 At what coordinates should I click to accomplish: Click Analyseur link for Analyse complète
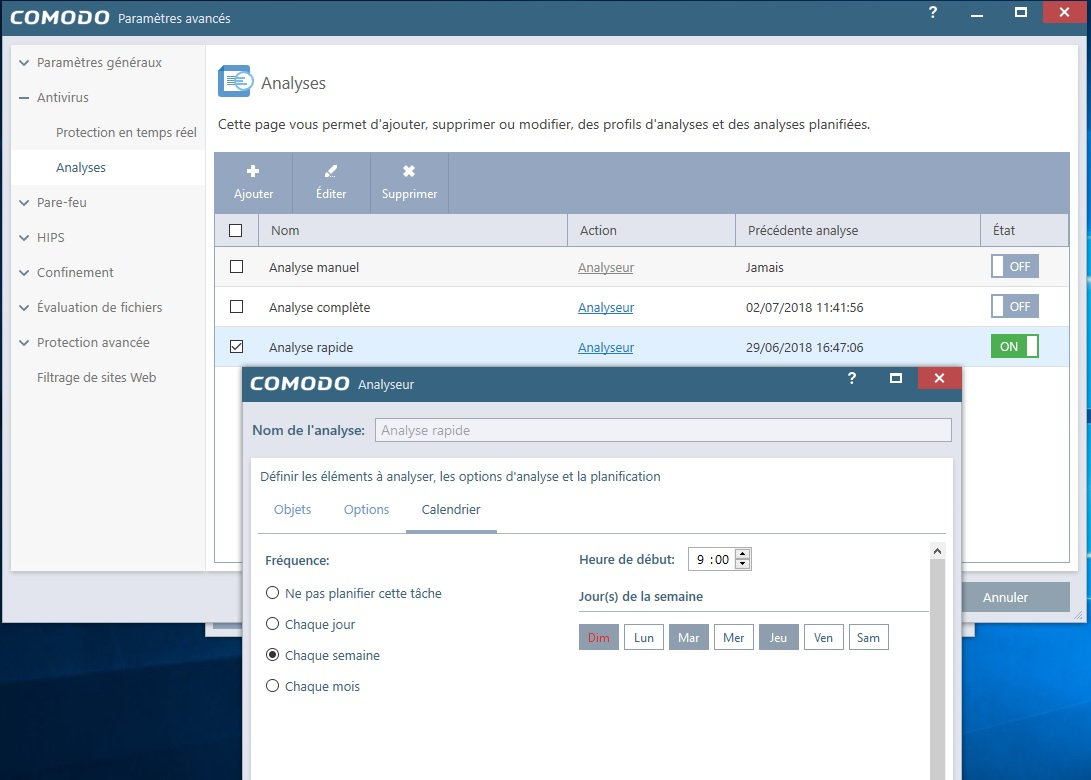coord(605,308)
